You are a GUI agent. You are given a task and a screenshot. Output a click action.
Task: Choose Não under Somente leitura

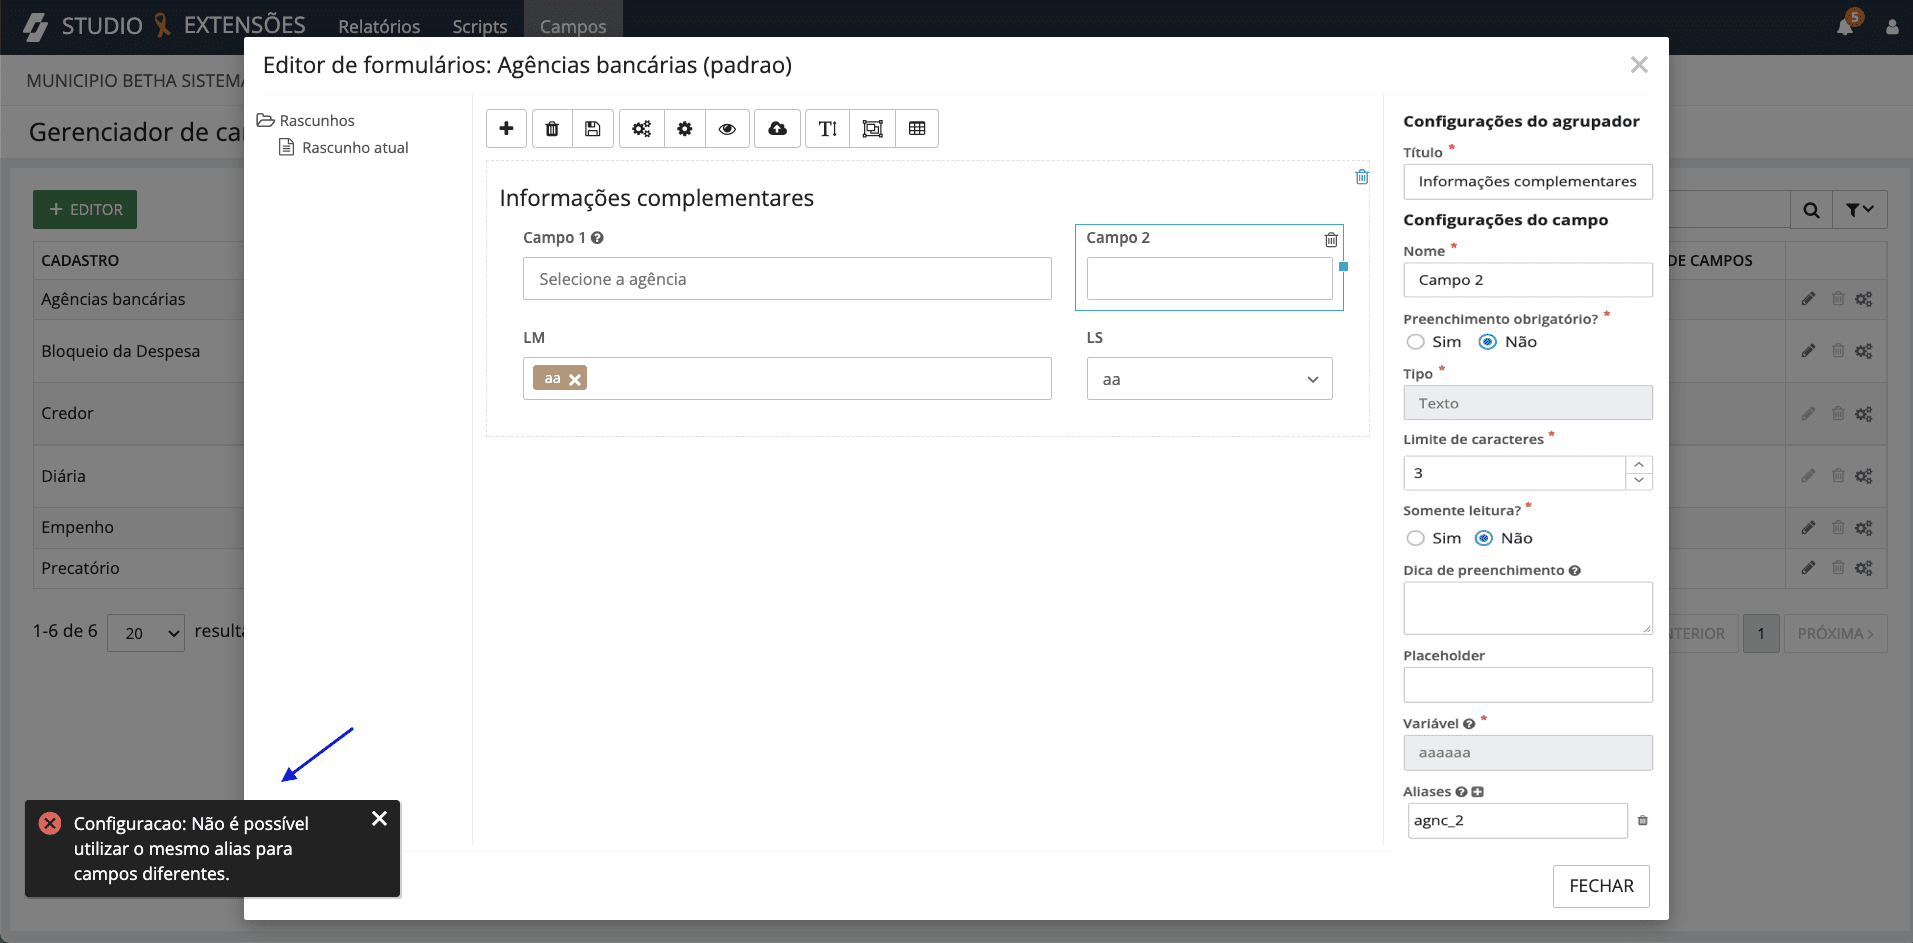(1484, 538)
